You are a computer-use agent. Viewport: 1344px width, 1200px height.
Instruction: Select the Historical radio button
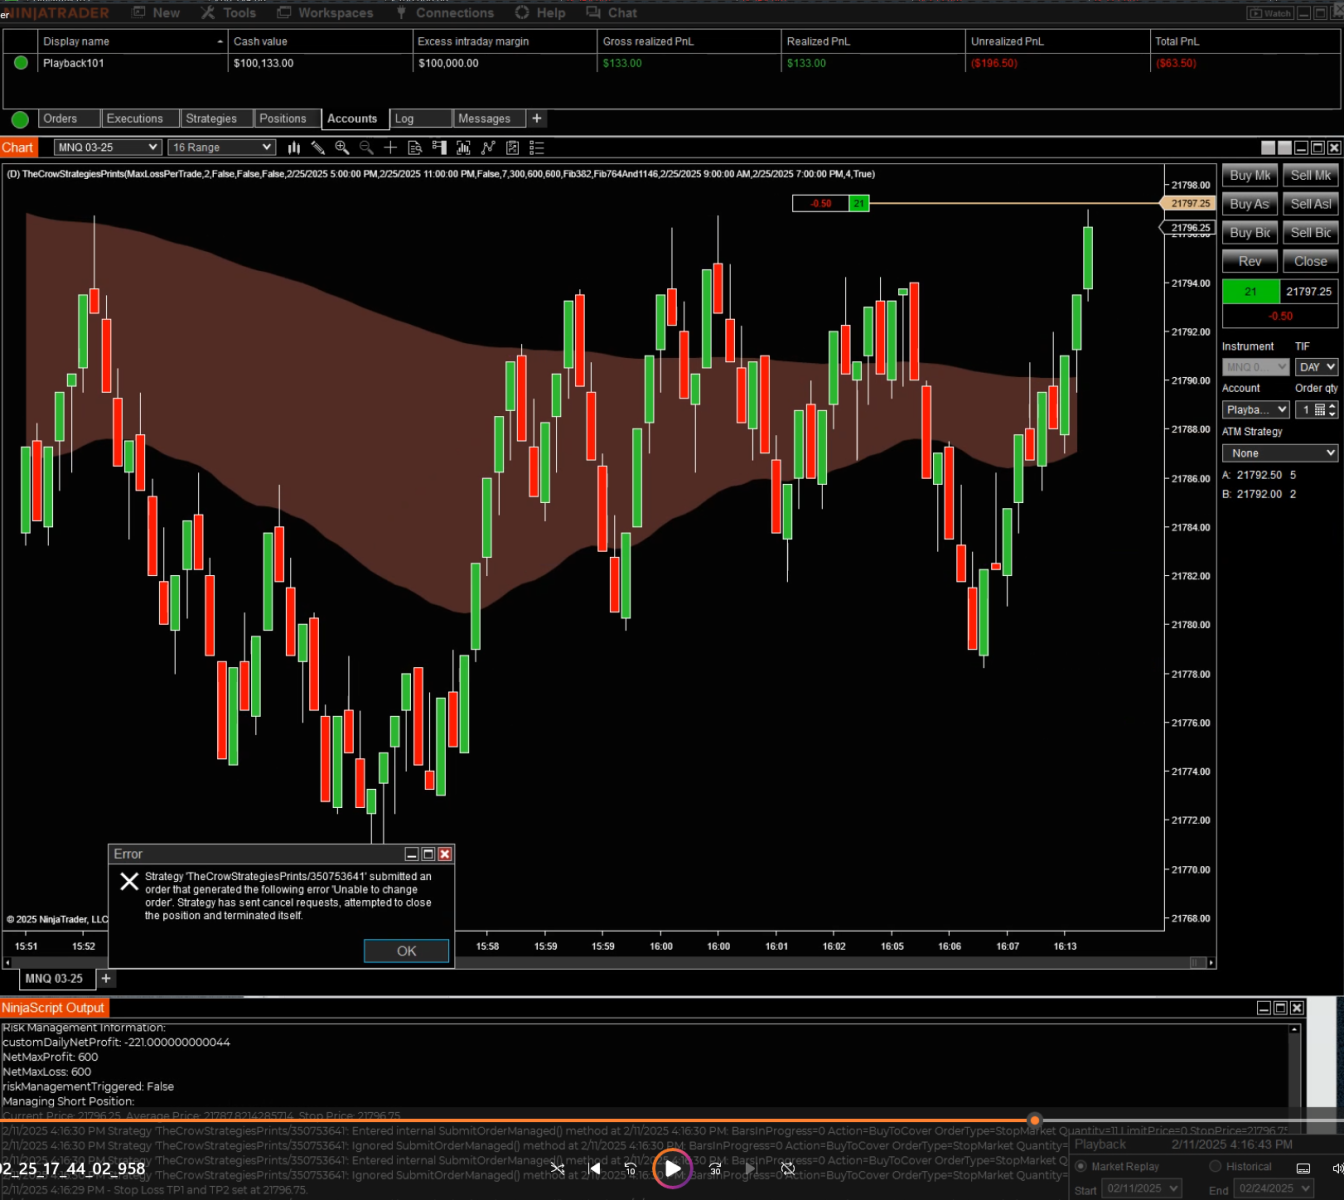point(1216,1166)
